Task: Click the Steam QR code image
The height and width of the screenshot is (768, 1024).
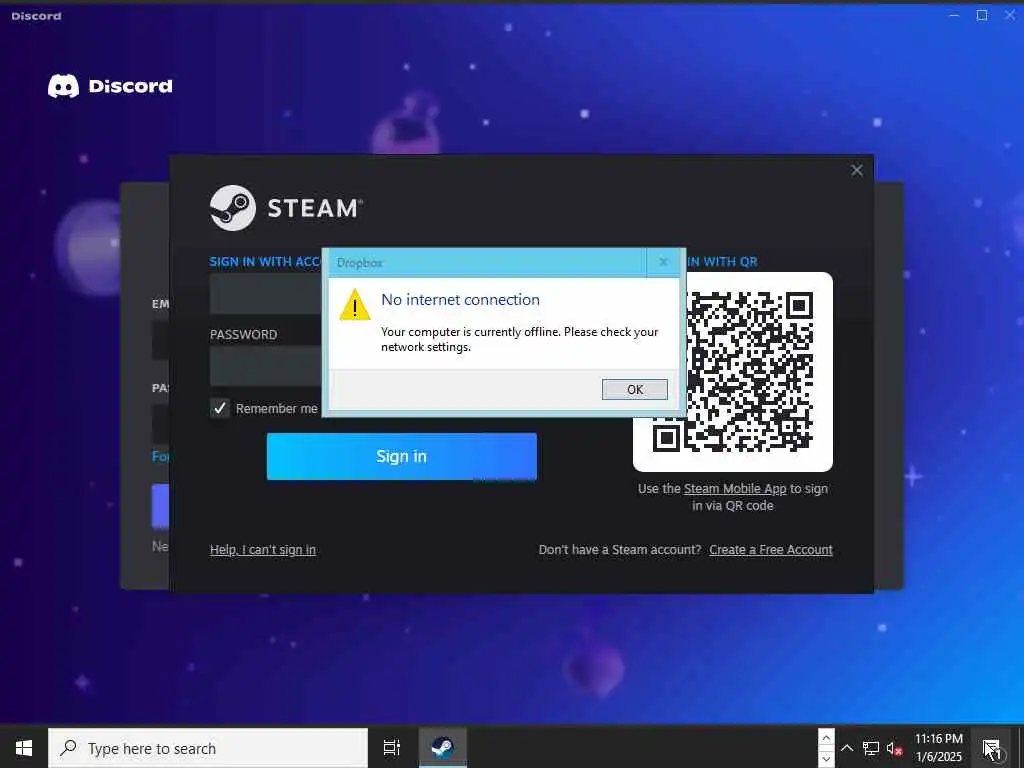Action: click(x=733, y=372)
